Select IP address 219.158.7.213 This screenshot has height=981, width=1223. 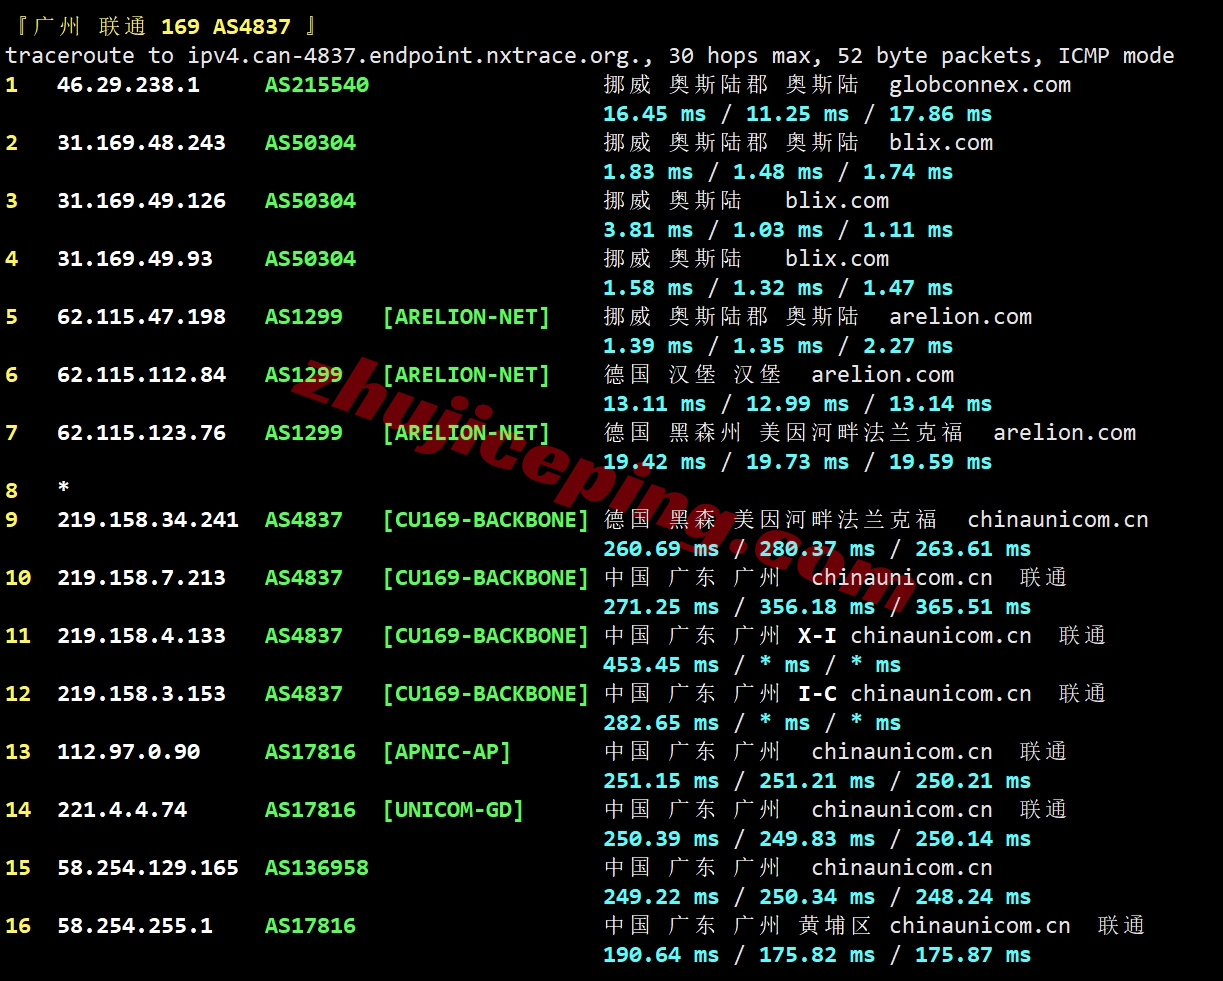(x=141, y=578)
